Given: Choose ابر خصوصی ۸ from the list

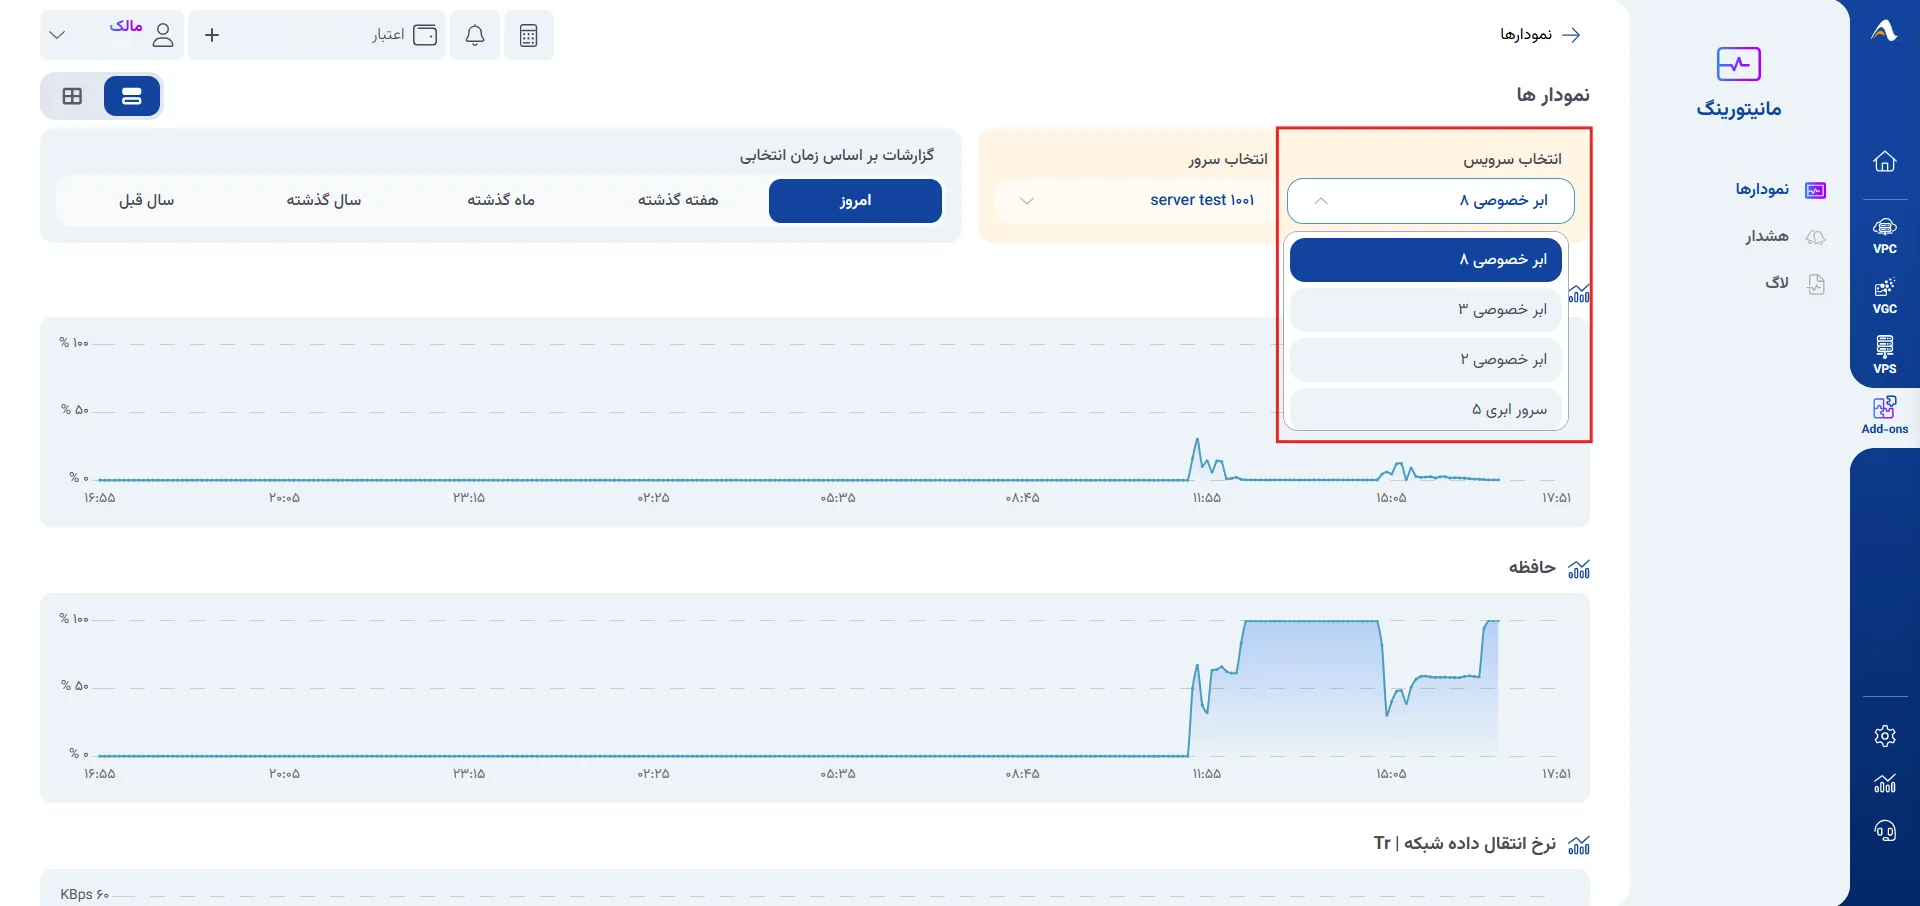Looking at the screenshot, I should (1426, 260).
